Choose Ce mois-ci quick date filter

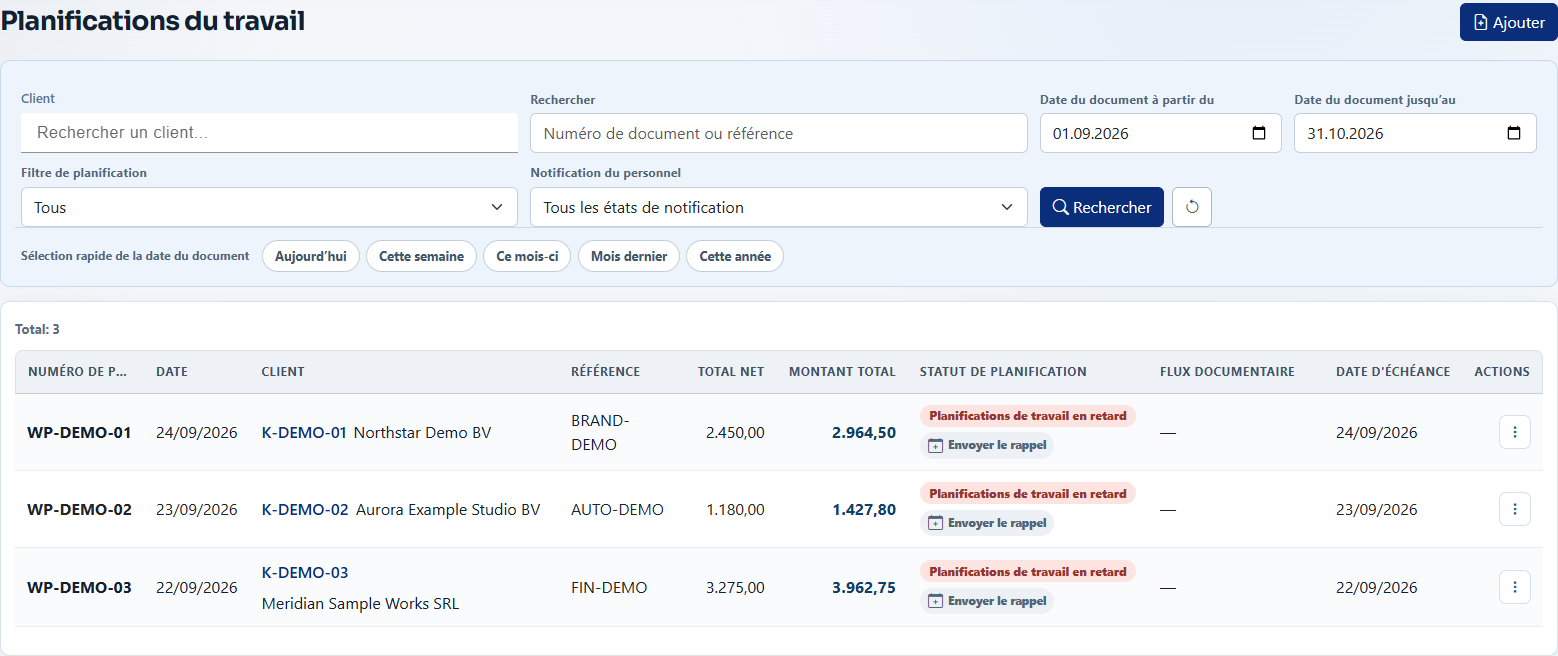[x=527, y=256]
